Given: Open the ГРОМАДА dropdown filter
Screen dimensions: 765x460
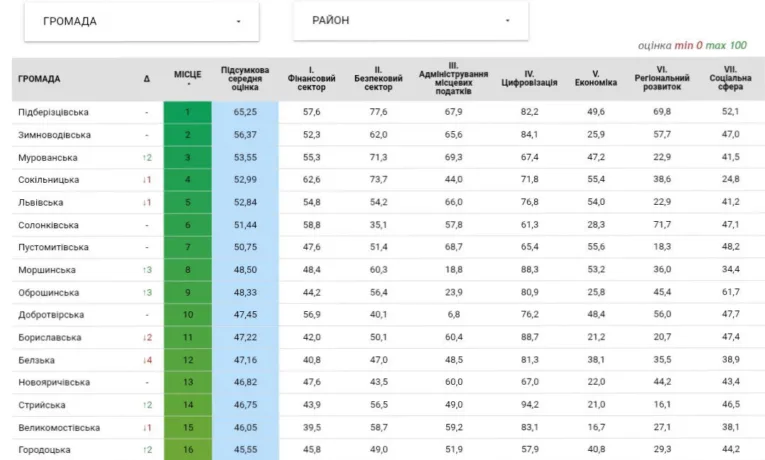Looking at the screenshot, I should [x=141, y=21].
